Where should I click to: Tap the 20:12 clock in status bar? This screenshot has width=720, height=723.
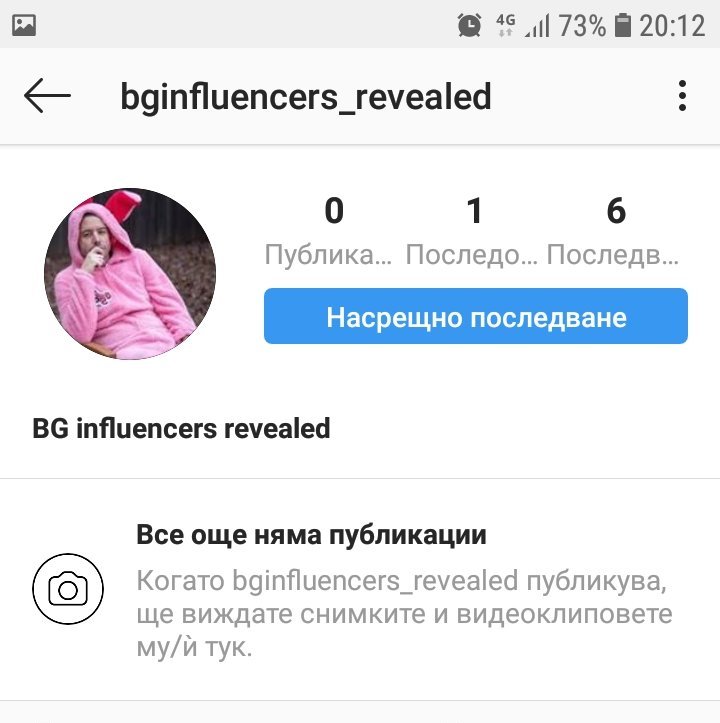[x=672, y=25]
